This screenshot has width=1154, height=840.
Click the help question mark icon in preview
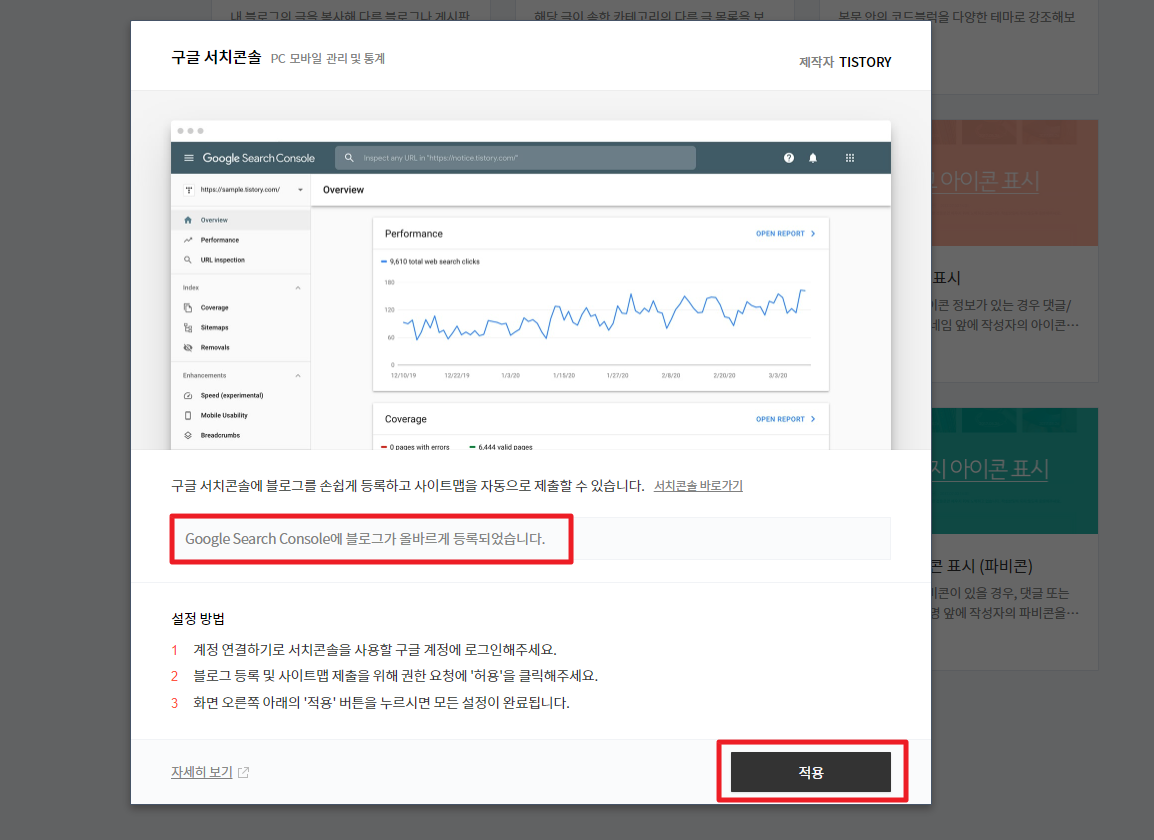[788, 158]
